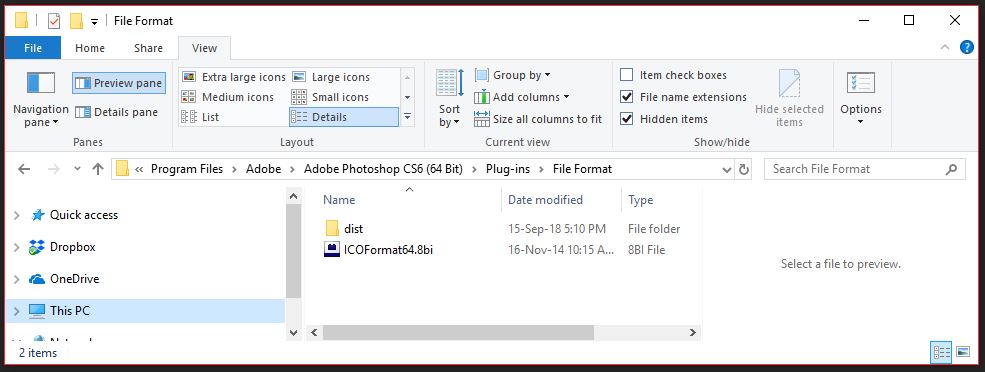The width and height of the screenshot is (985, 372).
Task: Open Customize Quick Access Toolbar dropdown
Action: click(x=94, y=21)
